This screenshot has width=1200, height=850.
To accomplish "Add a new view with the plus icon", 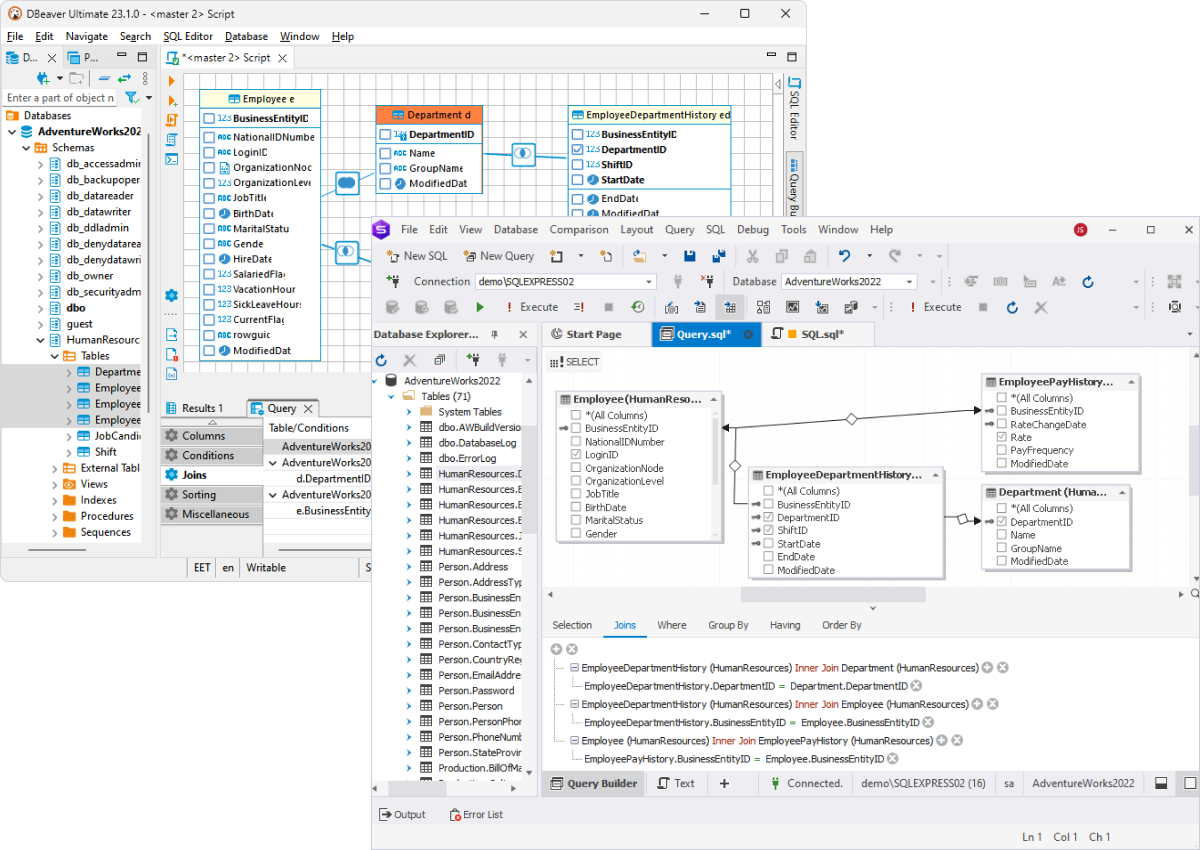I will click(x=724, y=783).
